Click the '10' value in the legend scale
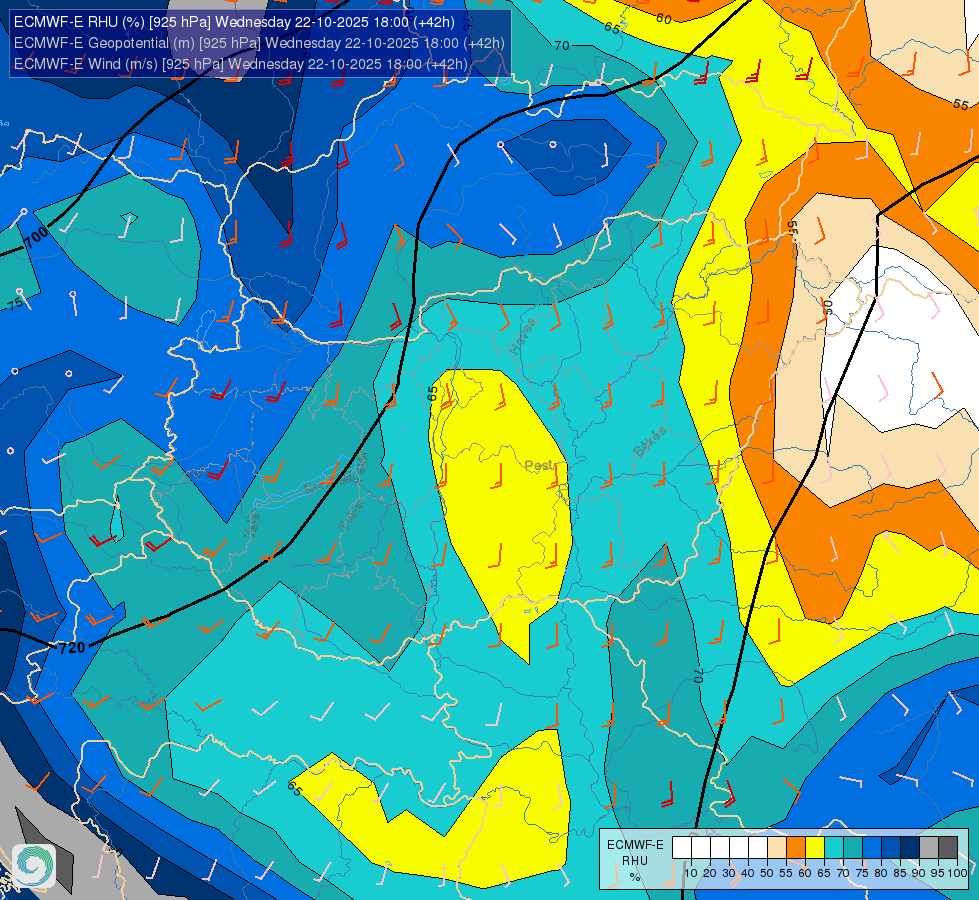 (x=691, y=873)
